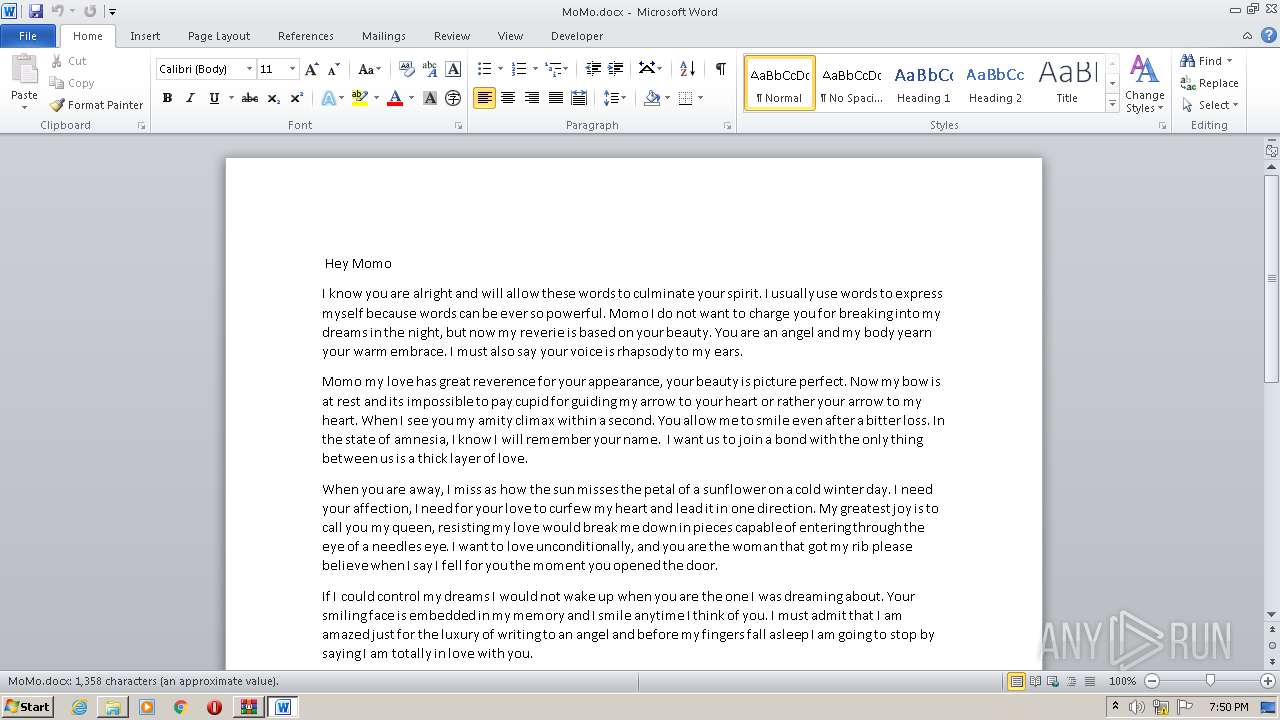
Task: Apply strikethrough formatting
Action: [x=250, y=98]
